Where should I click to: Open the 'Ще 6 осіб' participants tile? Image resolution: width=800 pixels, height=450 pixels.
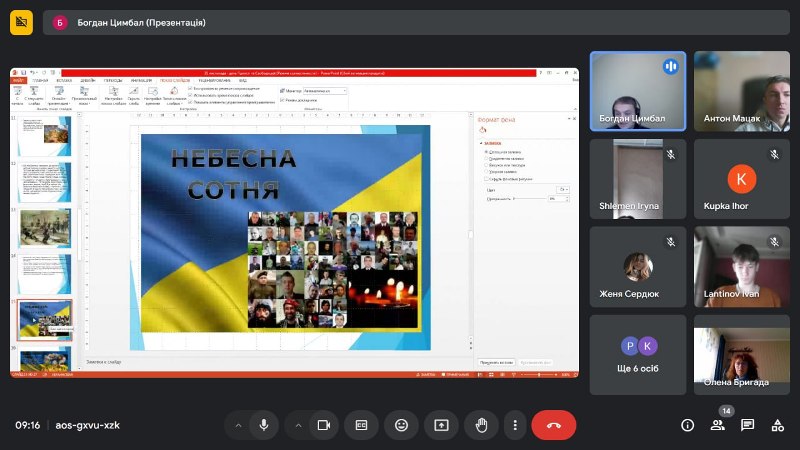click(x=637, y=355)
